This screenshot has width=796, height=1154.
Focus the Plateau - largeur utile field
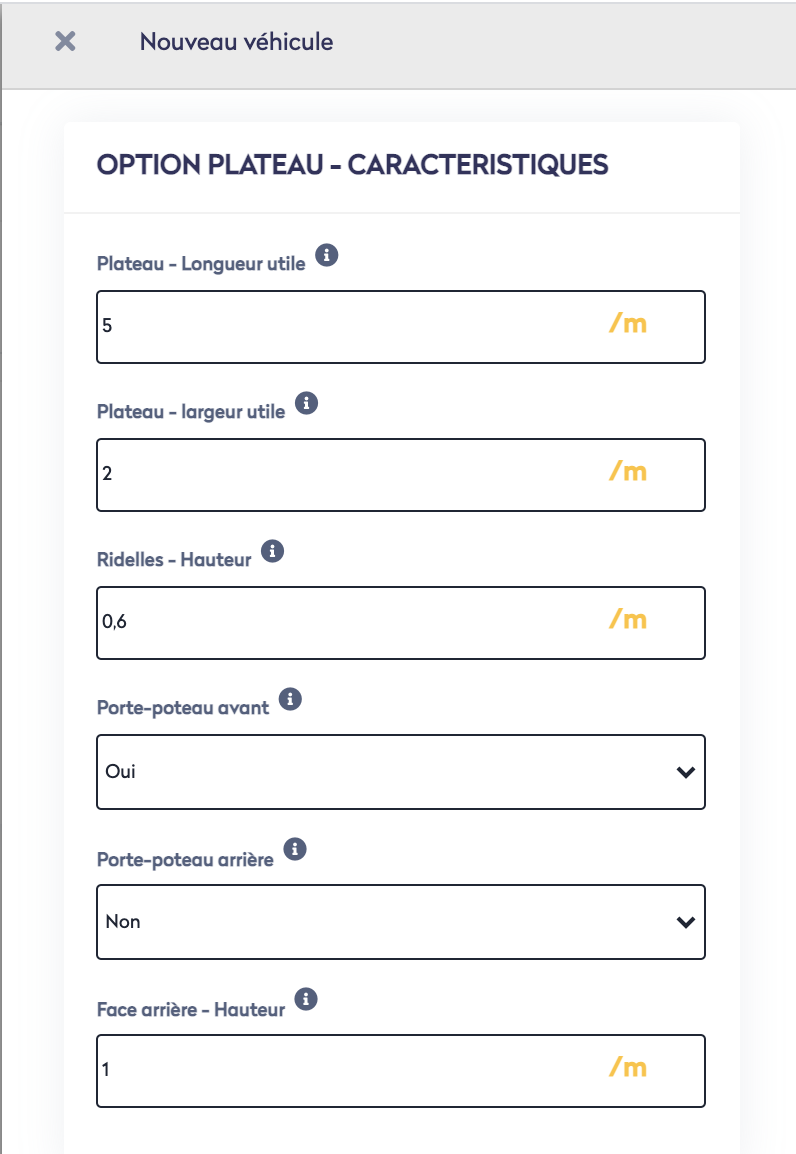pyautogui.click(x=350, y=475)
